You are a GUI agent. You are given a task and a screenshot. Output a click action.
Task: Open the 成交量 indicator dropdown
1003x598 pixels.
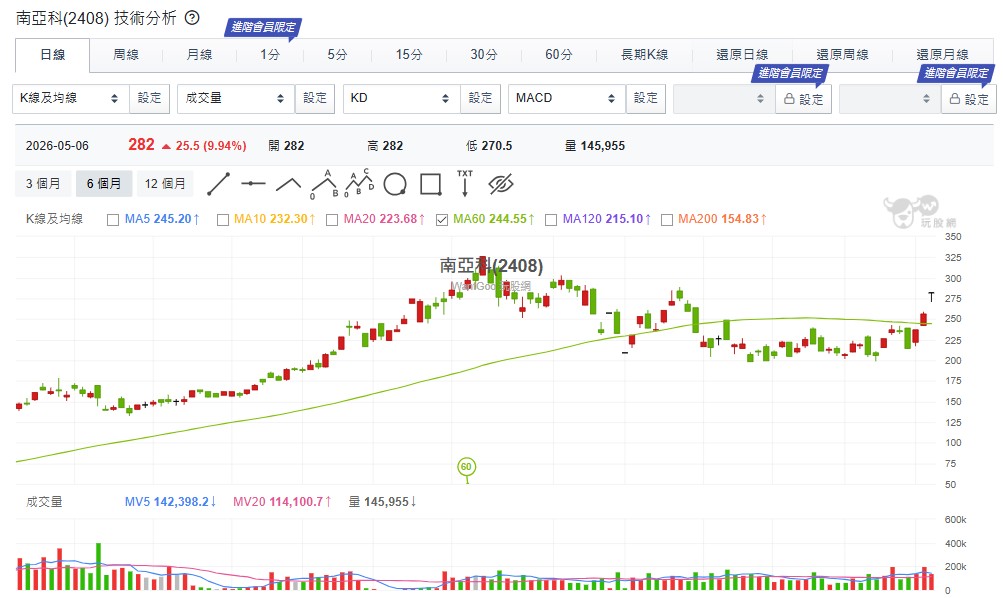click(236, 98)
